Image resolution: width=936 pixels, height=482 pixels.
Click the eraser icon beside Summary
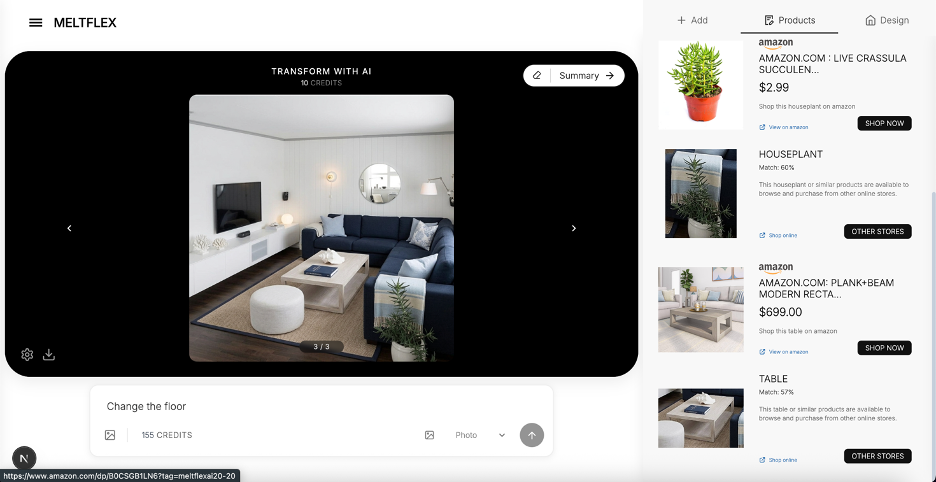point(537,76)
